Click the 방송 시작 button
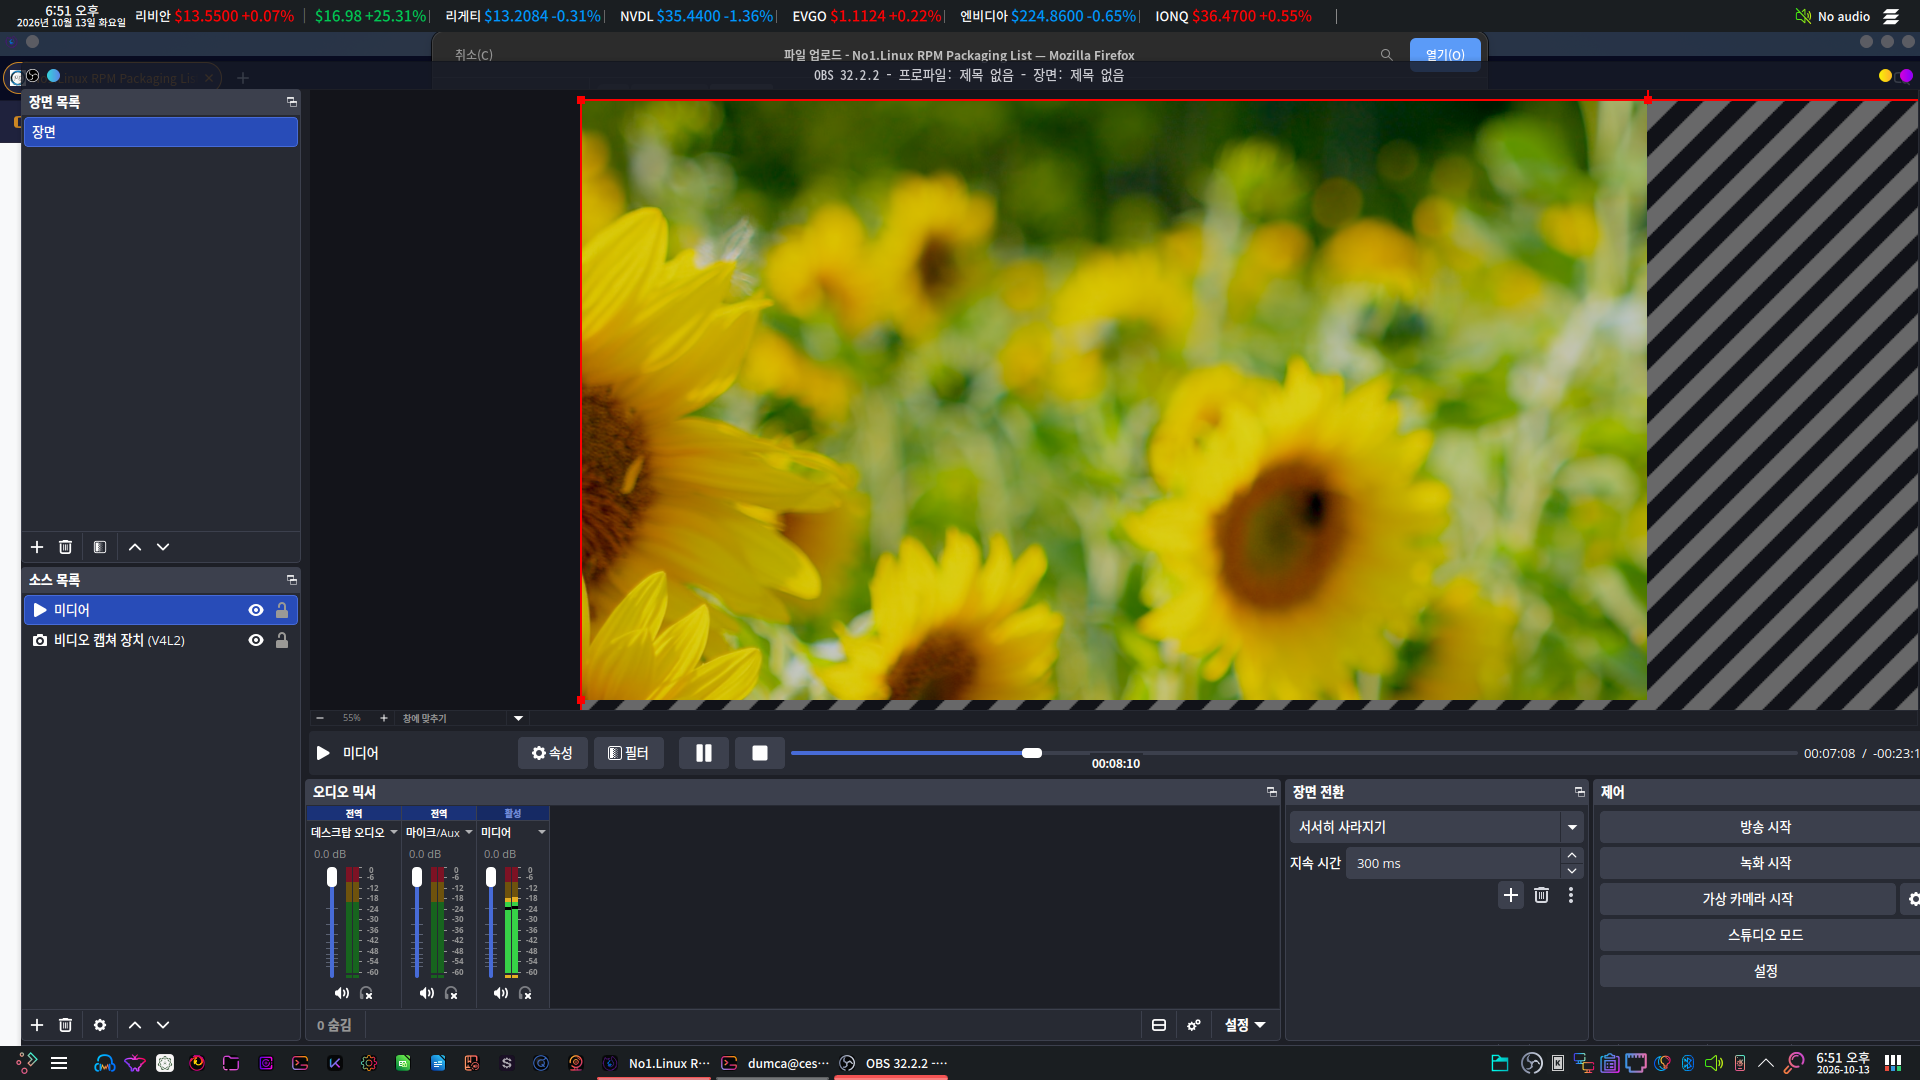This screenshot has height=1080, width=1920. (1764, 827)
